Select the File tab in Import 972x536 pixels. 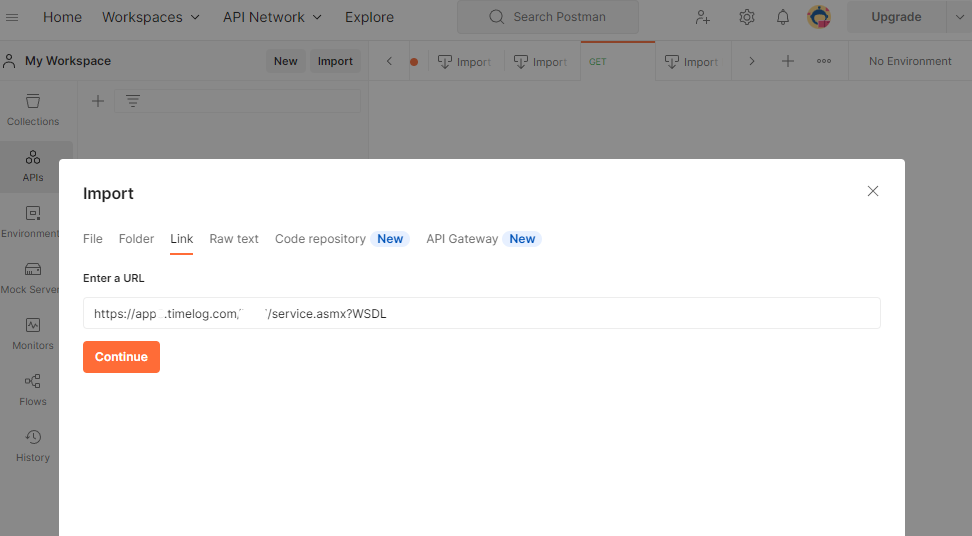(x=93, y=239)
